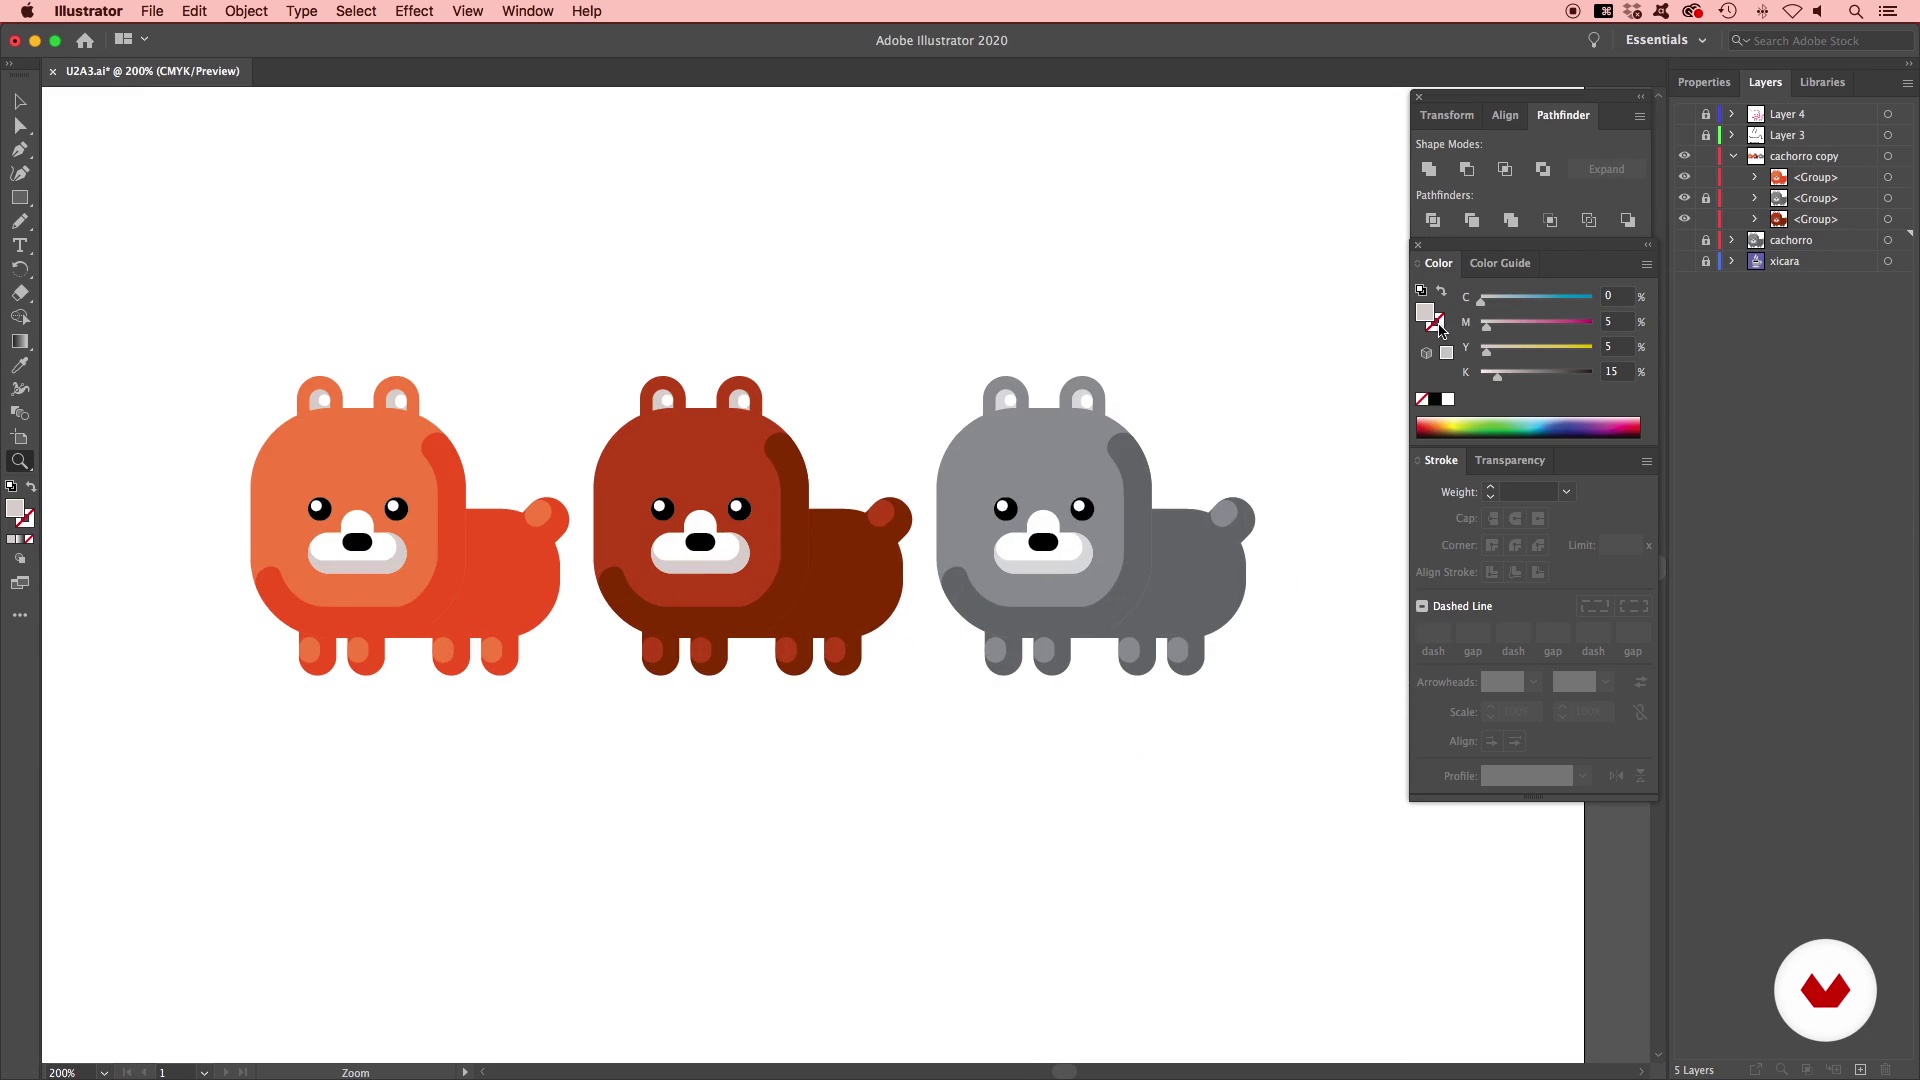This screenshot has height=1080, width=1920.
Task: Select the Eraser tool
Action: (x=19, y=293)
